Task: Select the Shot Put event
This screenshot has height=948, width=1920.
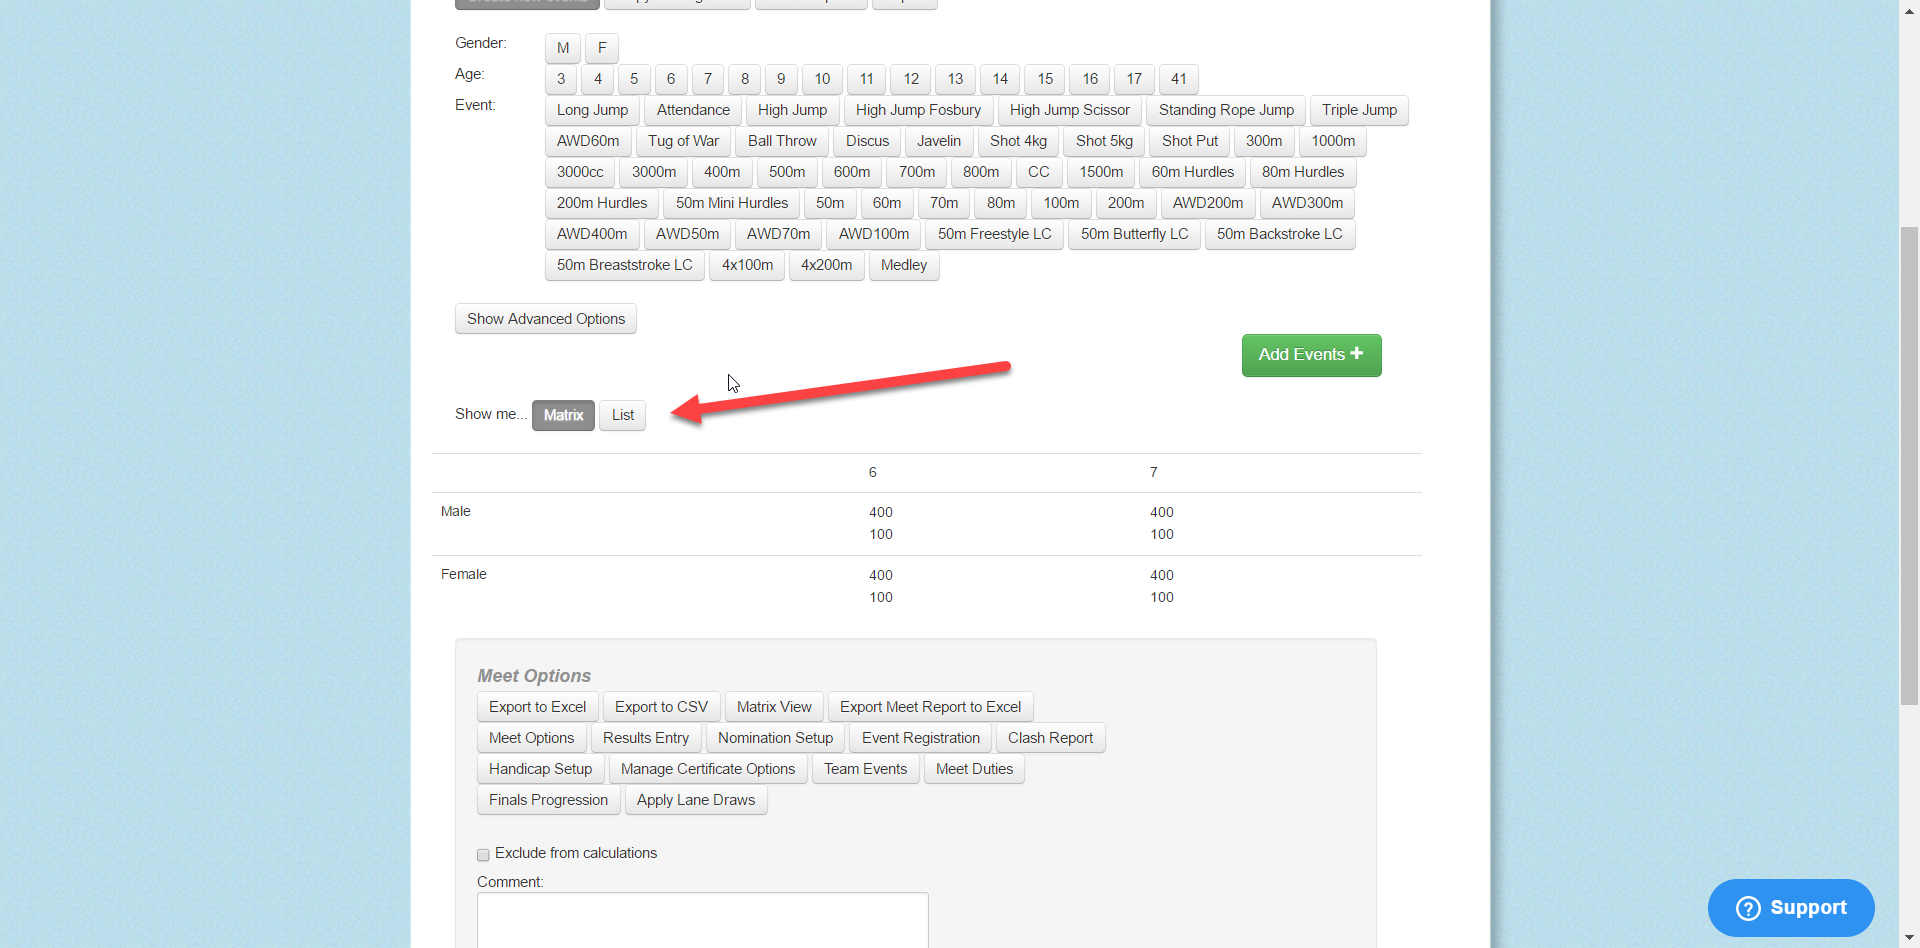Action: click(x=1190, y=141)
